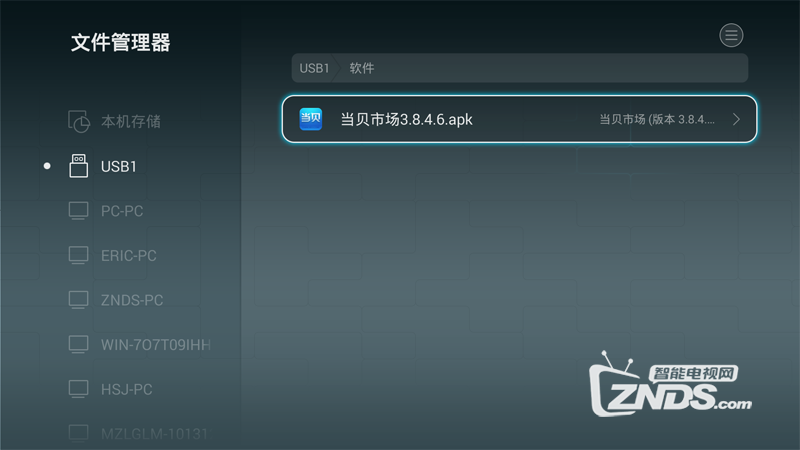800x450 pixels.
Task: Open 当贝市场3.8.4.6.apk file name
Action: point(406,119)
